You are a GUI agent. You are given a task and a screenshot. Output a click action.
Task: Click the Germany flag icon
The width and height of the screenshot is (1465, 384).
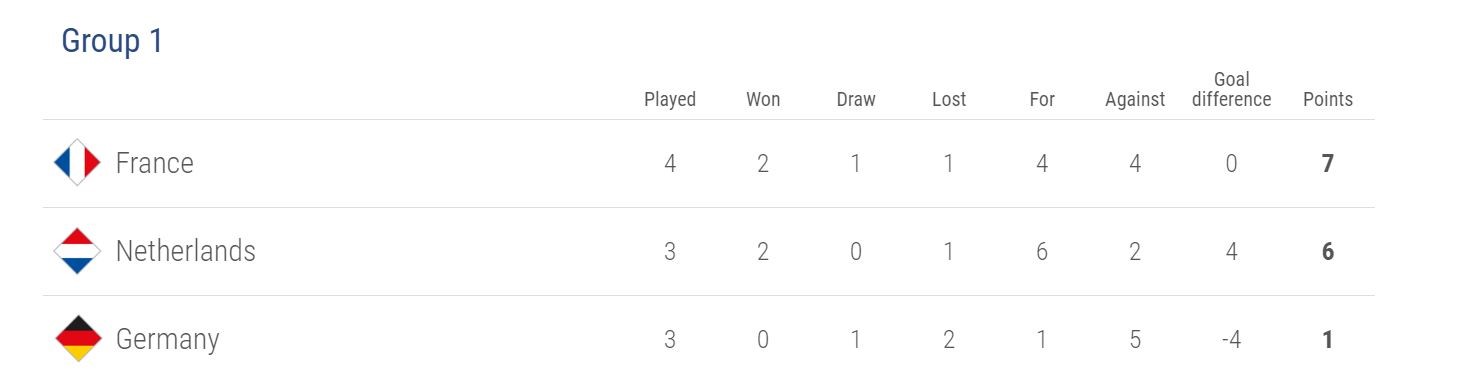tap(77, 339)
